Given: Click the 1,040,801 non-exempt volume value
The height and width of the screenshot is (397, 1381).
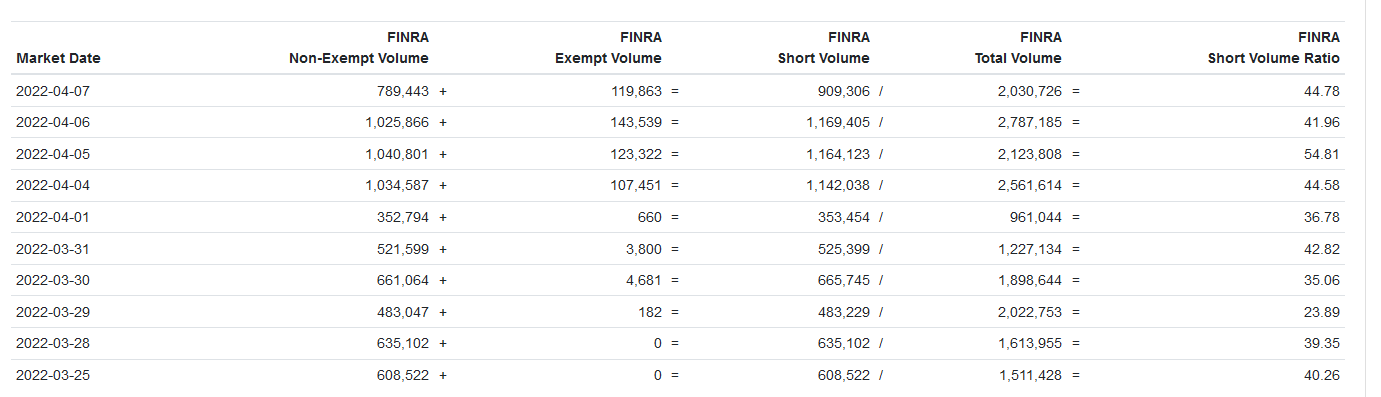Looking at the screenshot, I should click(397, 154).
